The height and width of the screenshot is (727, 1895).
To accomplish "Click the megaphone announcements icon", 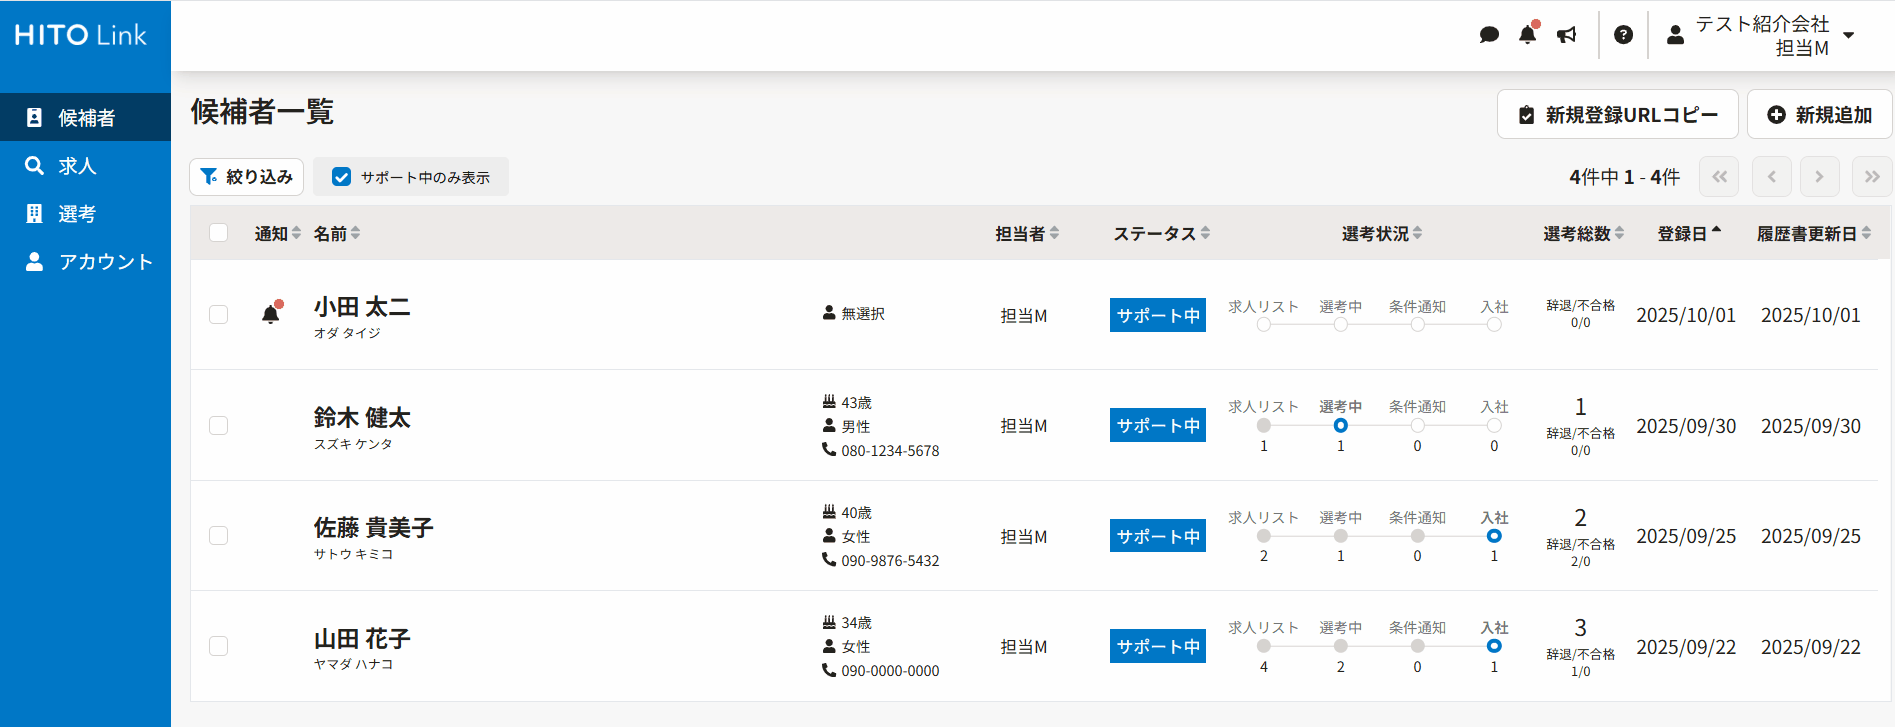I will tap(1567, 35).
